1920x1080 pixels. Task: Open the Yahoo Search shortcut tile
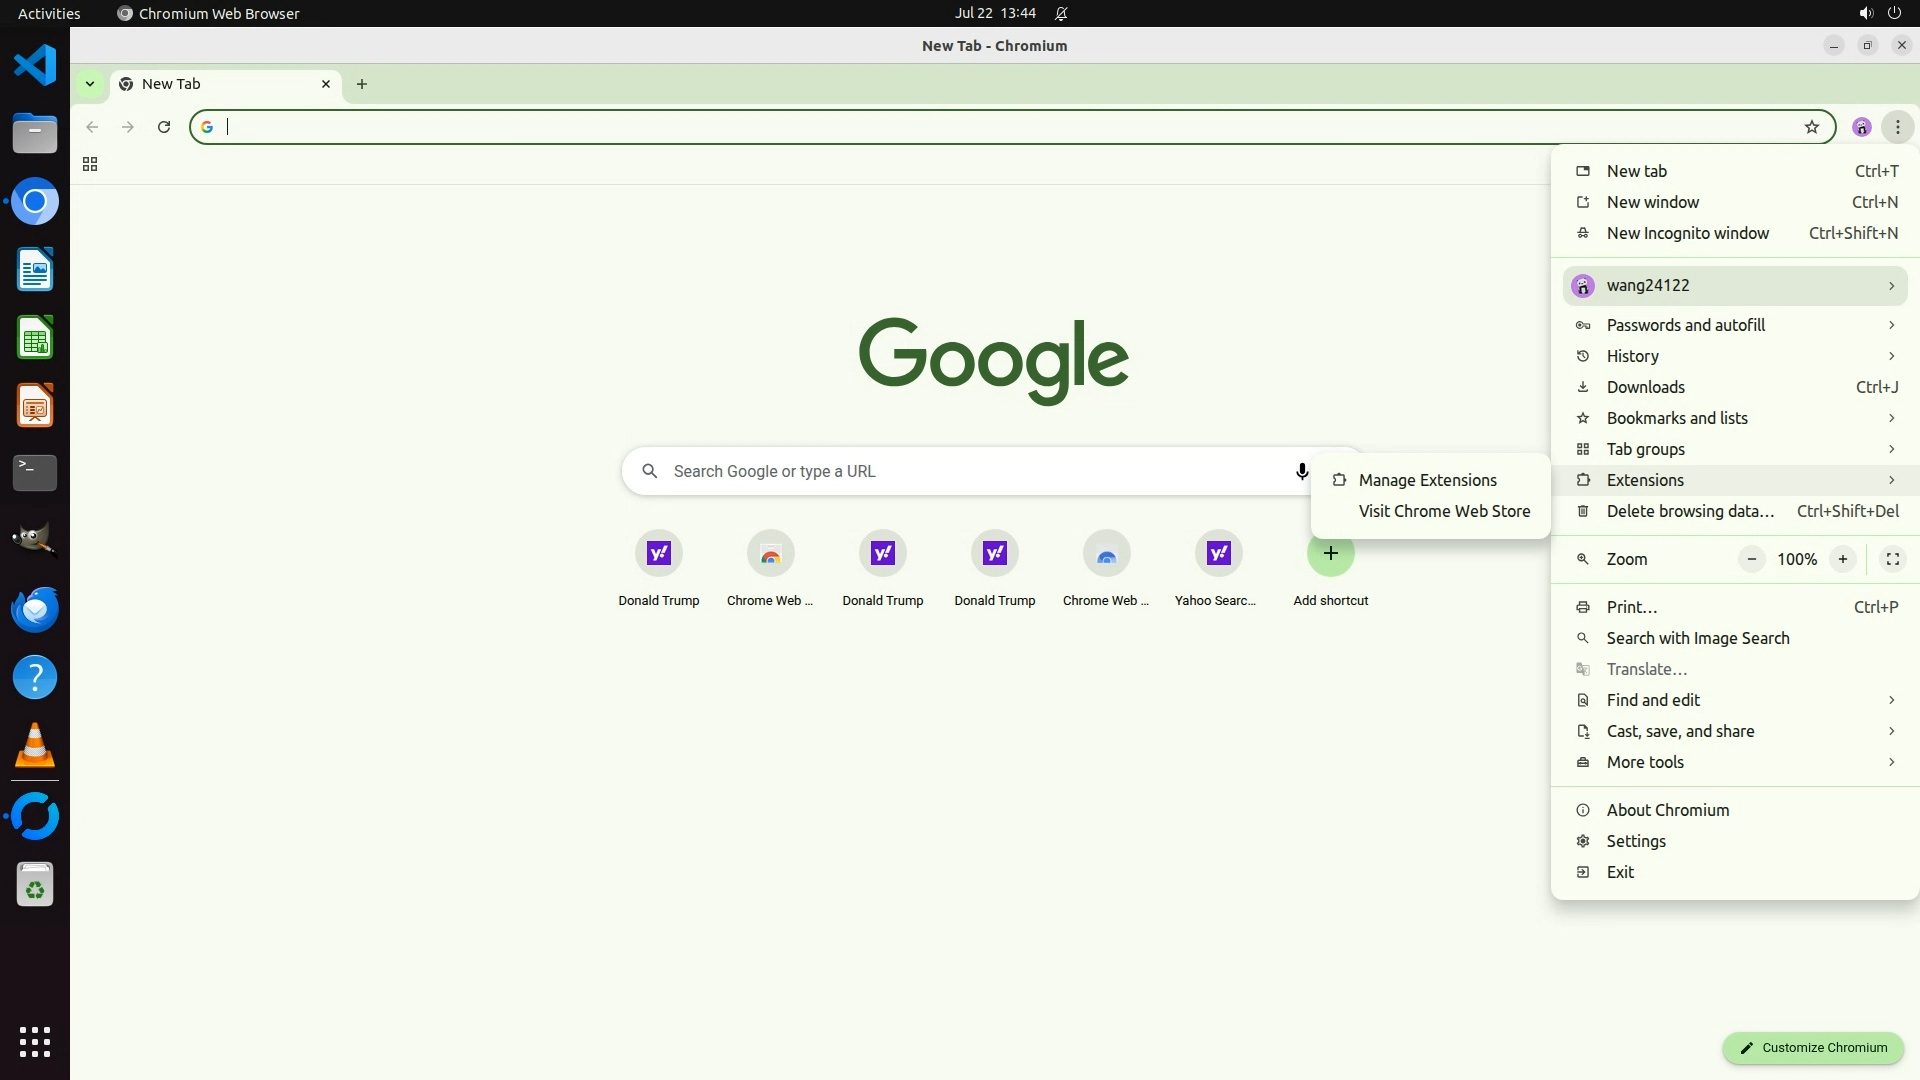point(1218,554)
